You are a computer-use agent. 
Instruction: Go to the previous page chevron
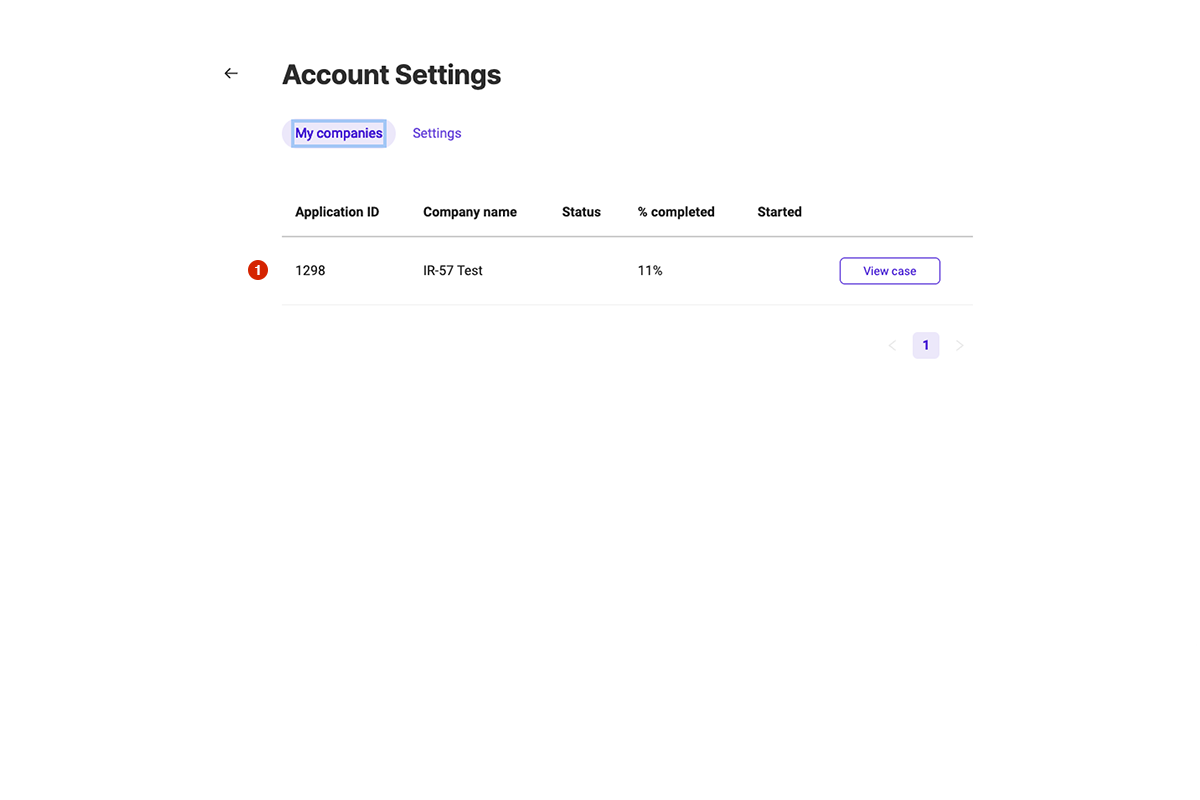(x=892, y=346)
